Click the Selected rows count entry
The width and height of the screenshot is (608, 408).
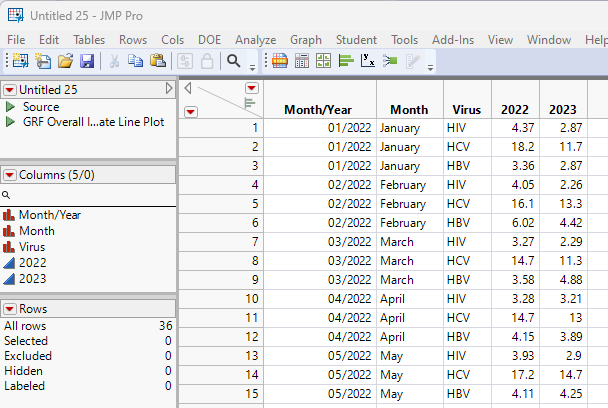click(x=88, y=341)
